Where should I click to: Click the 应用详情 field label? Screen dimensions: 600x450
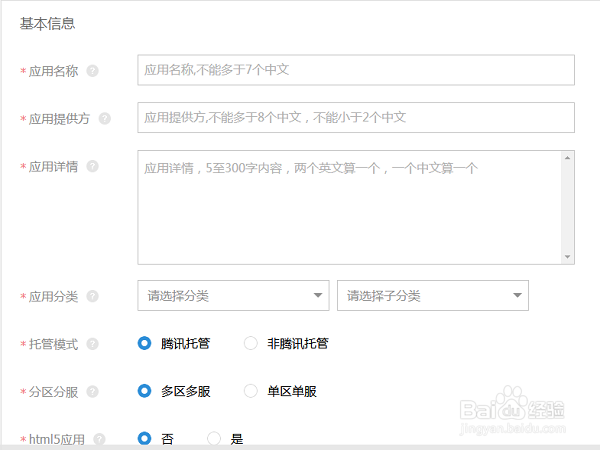pyautogui.click(x=53, y=167)
